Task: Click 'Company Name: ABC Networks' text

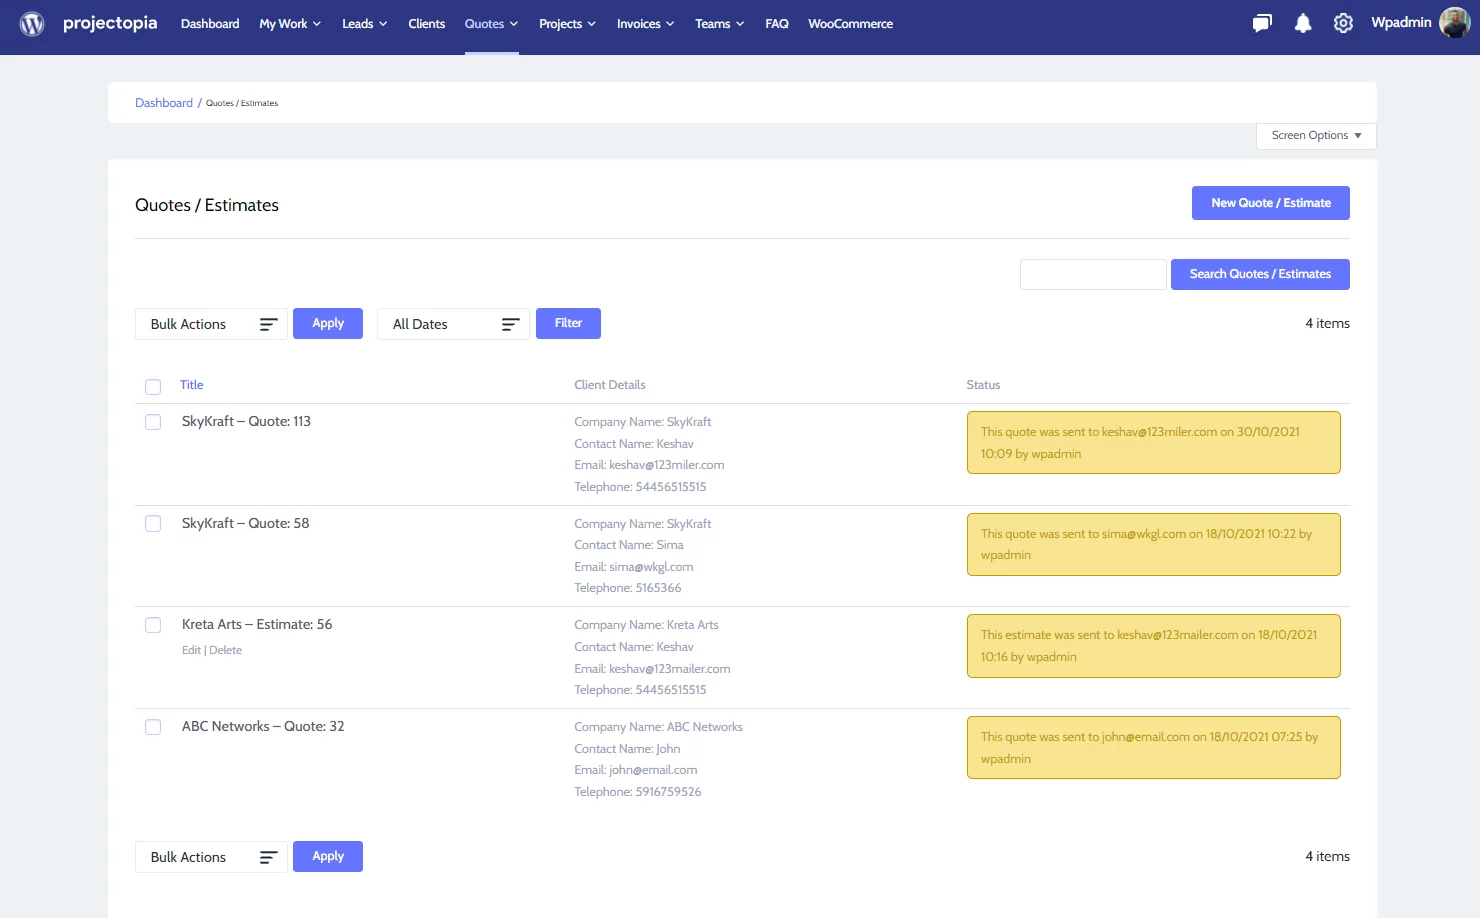Action: click(x=658, y=727)
